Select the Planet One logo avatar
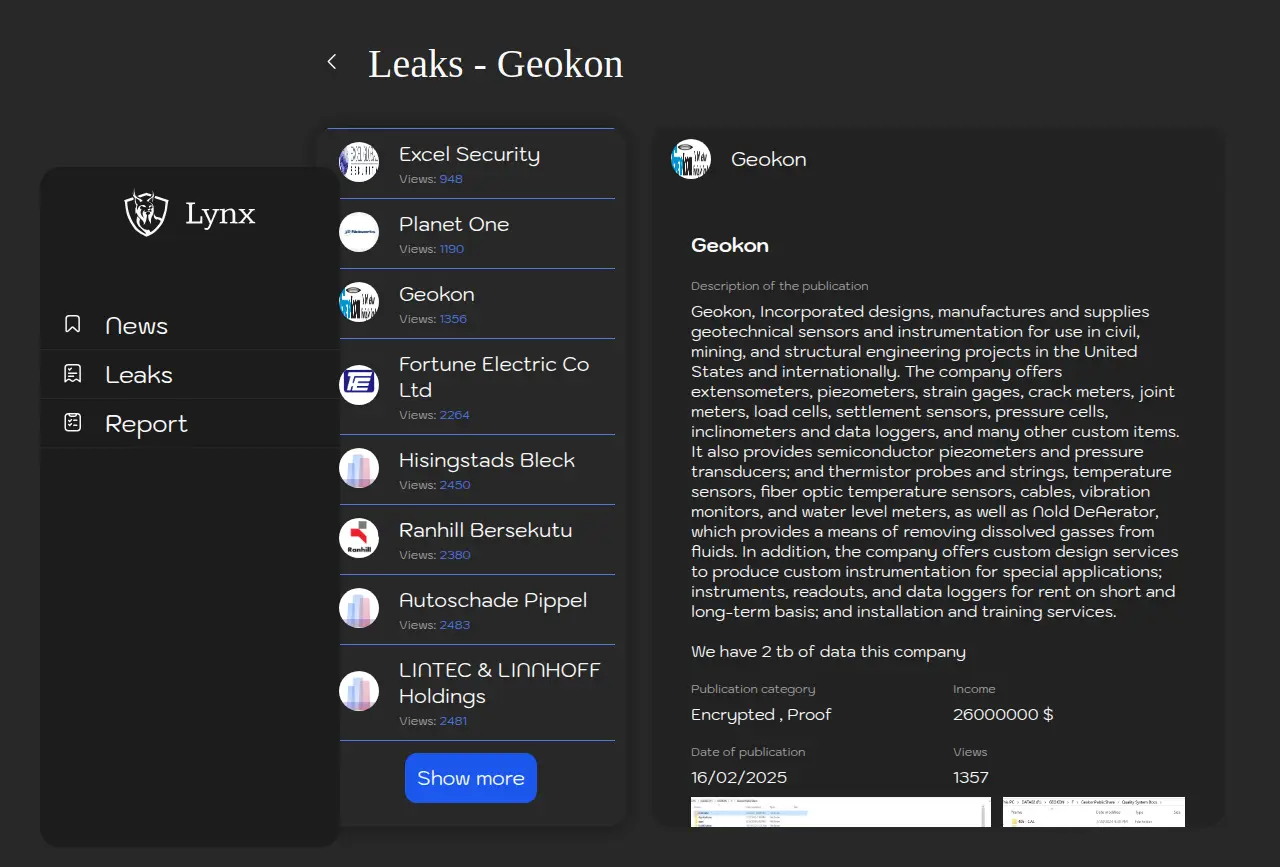Screen dimensions: 1280x867 click(x=359, y=232)
